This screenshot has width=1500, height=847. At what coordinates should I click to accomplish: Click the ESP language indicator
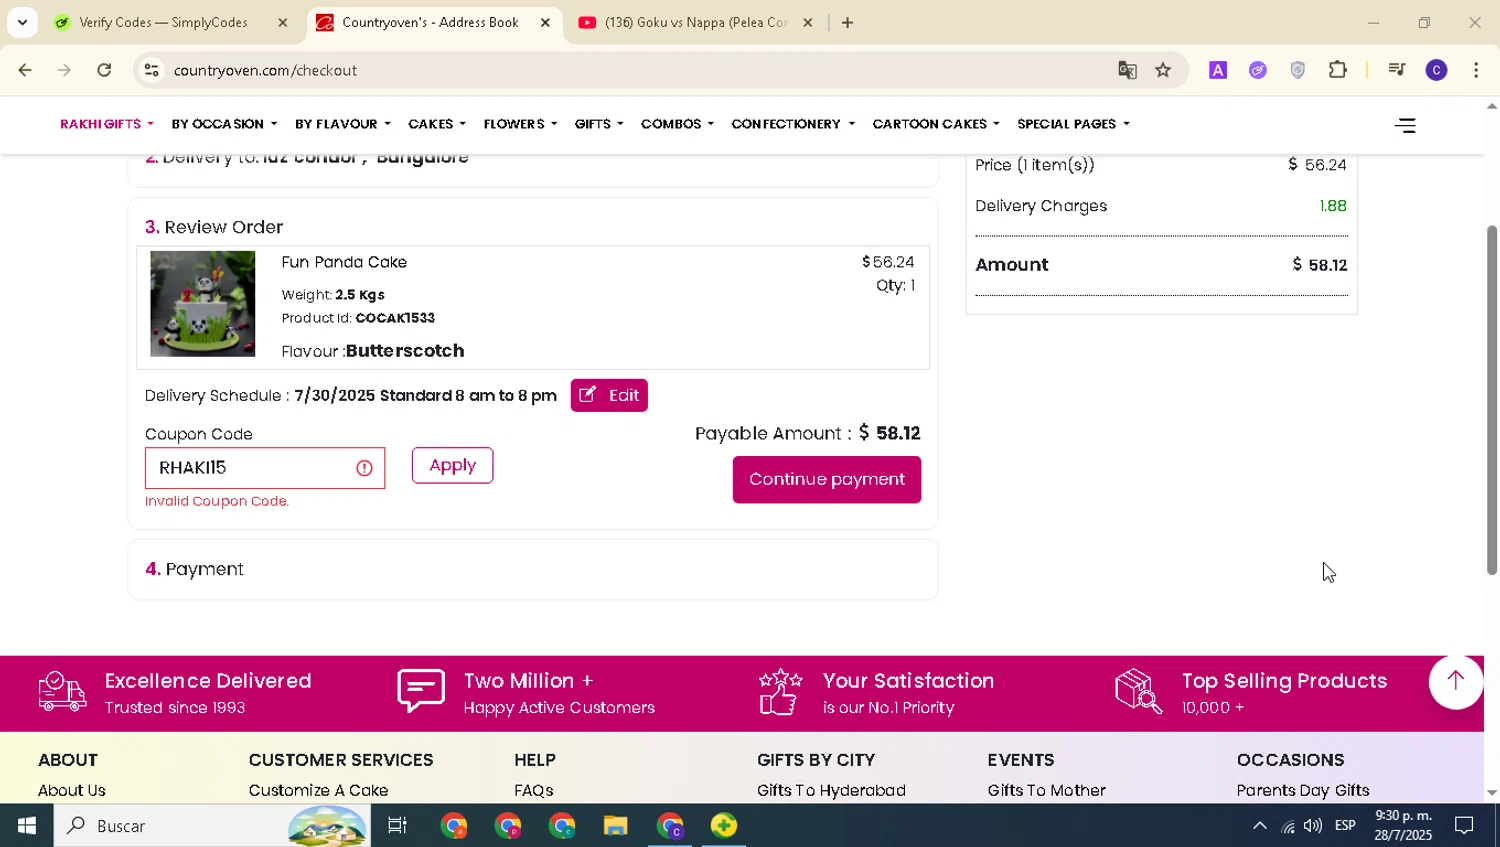[x=1345, y=826]
